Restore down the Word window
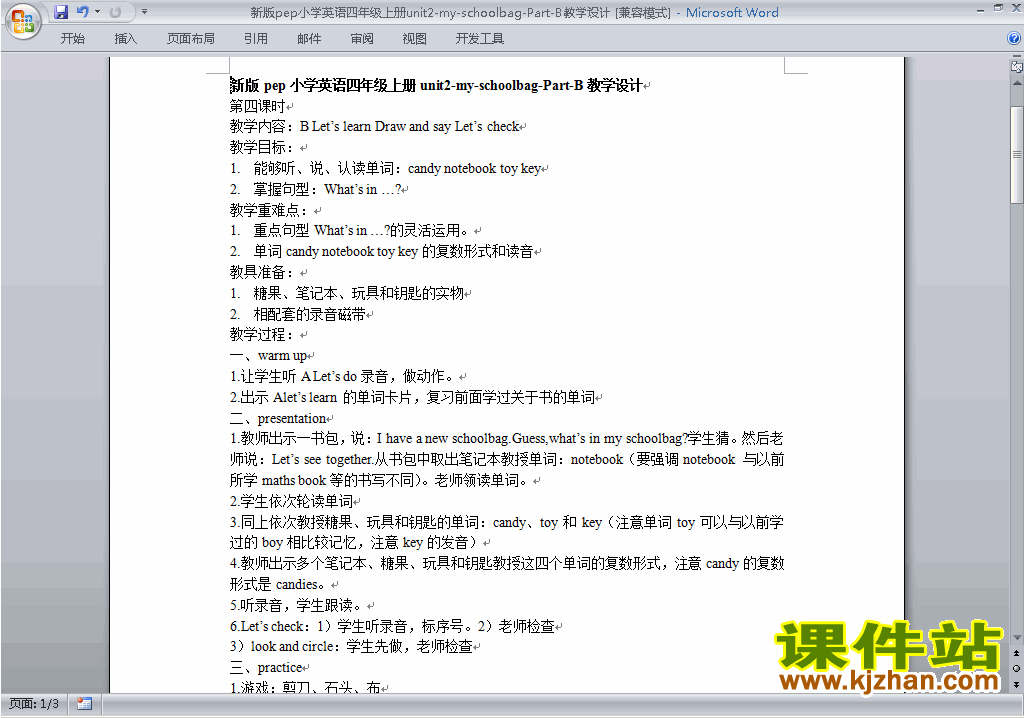This screenshot has width=1024, height=718. click(998, 8)
